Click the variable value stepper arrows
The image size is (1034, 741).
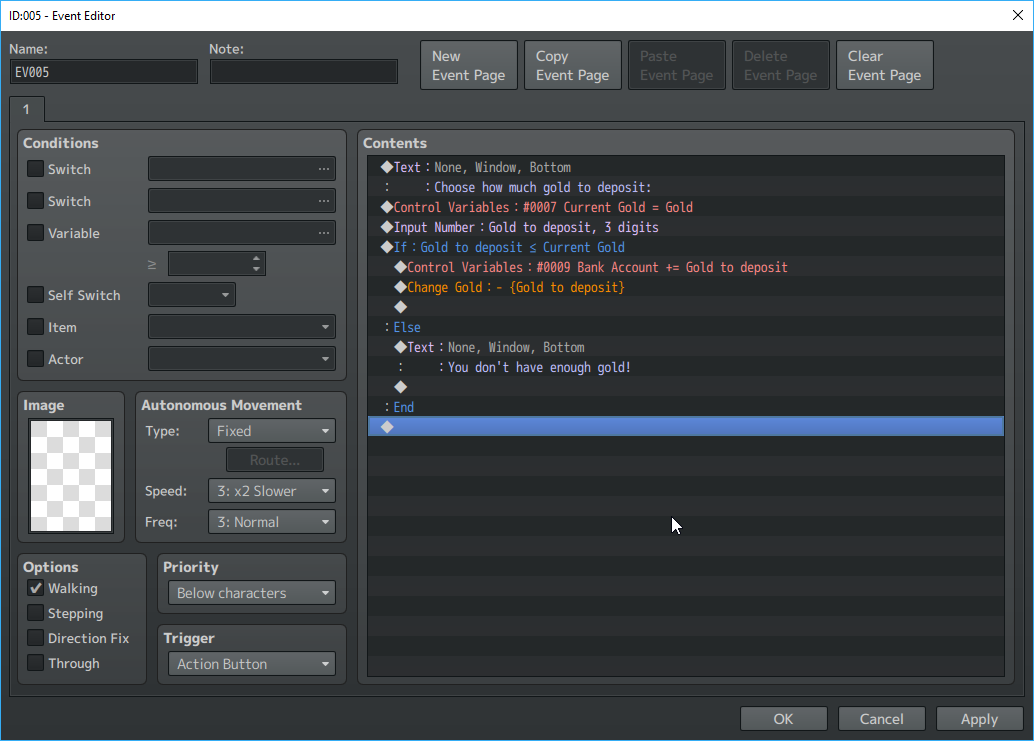(x=257, y=264)
